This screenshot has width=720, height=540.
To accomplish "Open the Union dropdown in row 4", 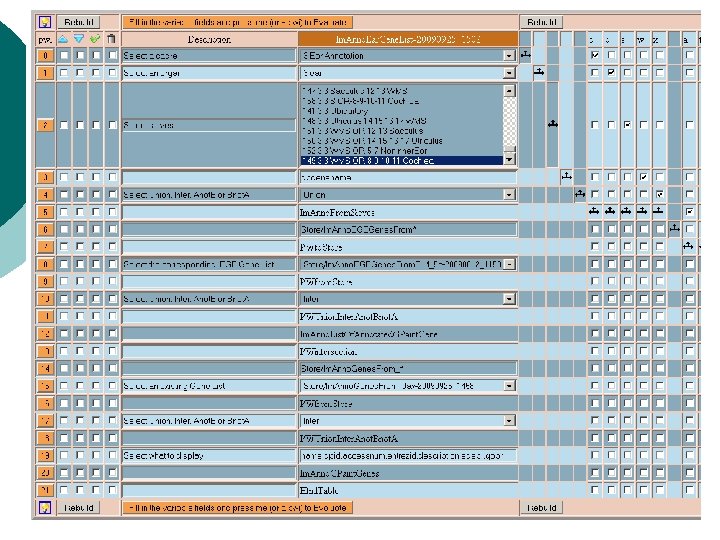I will (x=509, y=195).
